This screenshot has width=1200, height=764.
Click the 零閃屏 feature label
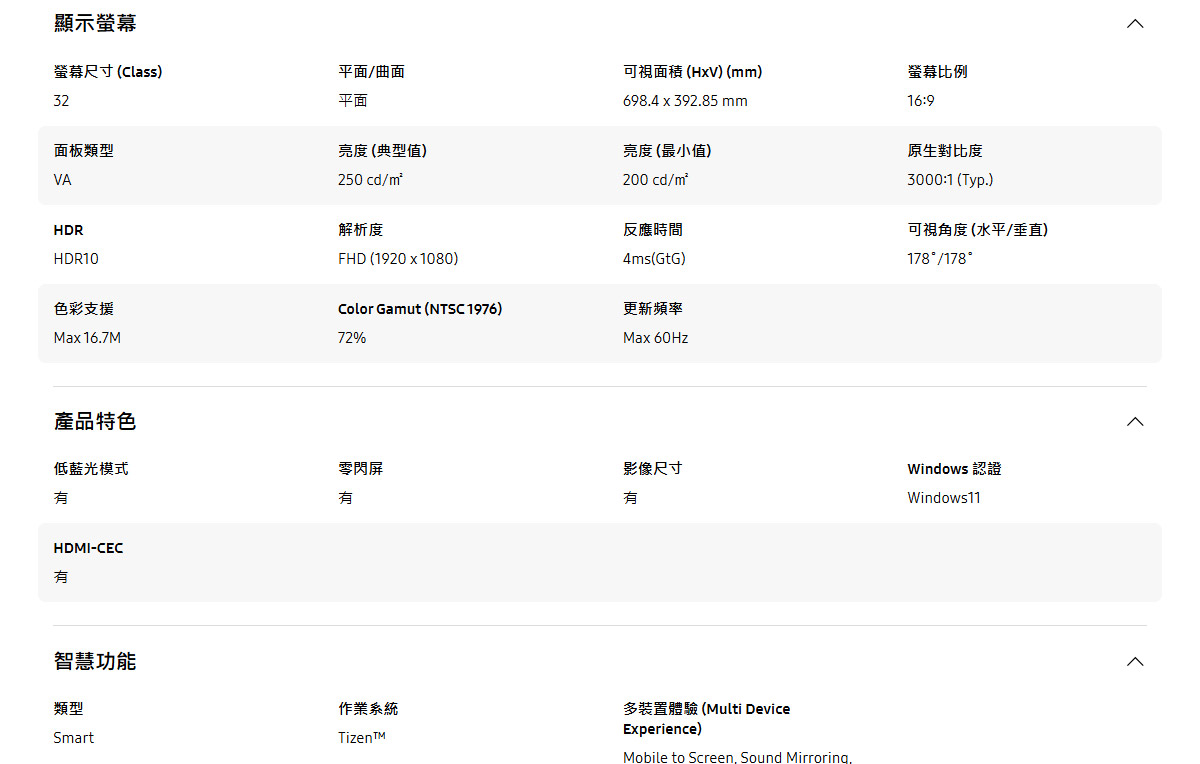(x=353, y=468)
